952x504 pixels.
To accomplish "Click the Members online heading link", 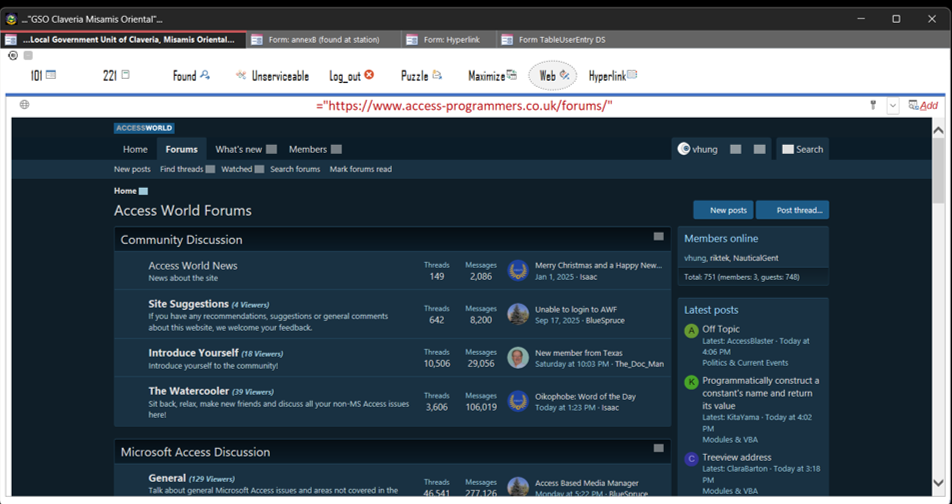I will tap(721, 239).
